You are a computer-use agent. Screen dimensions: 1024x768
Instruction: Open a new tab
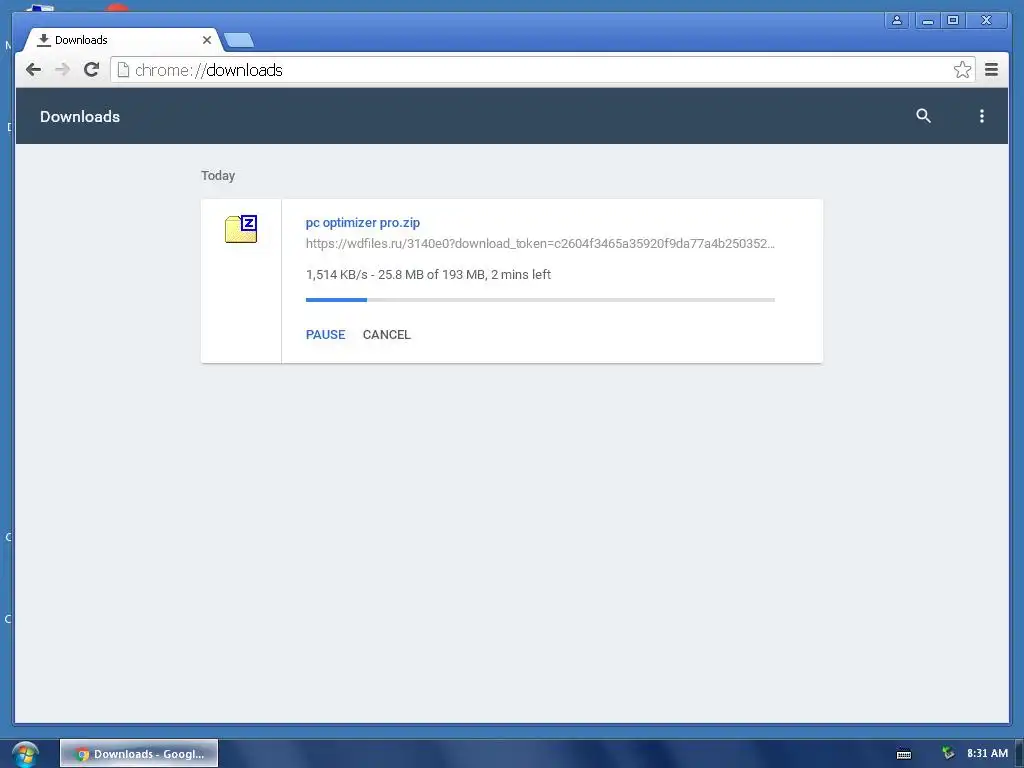click(239, 40)
